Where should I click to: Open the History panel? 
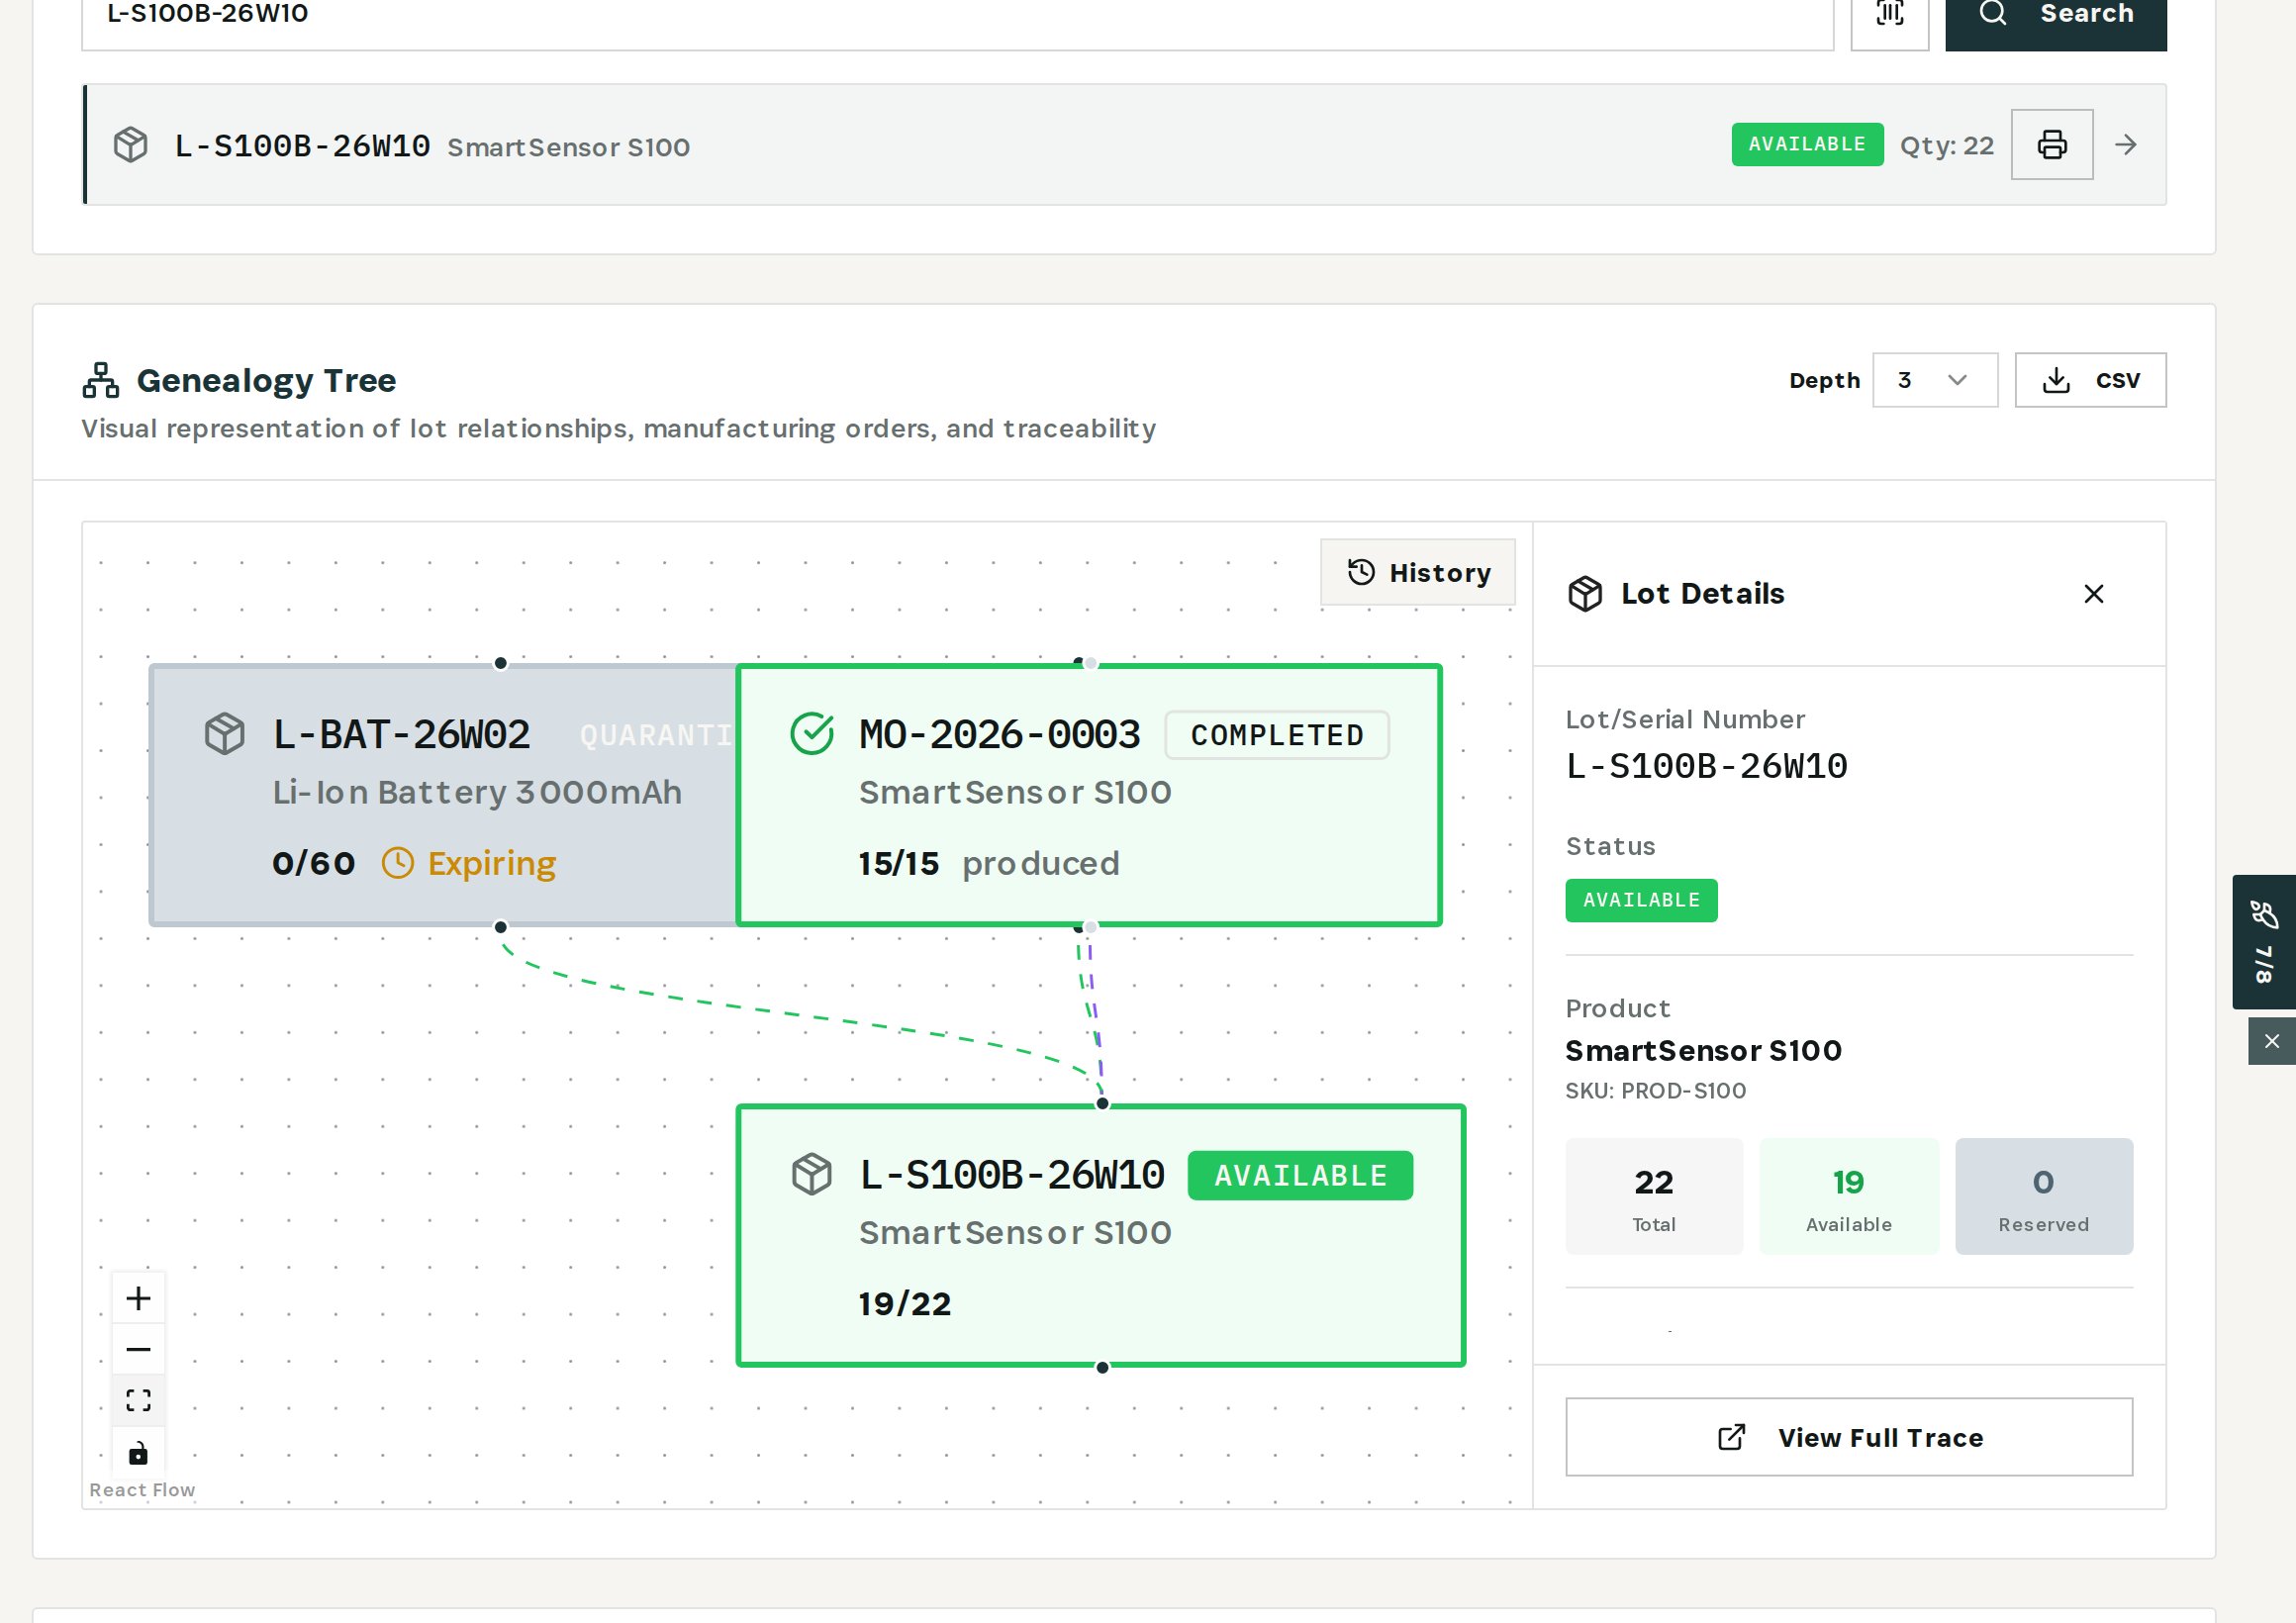click(1417, 572)
